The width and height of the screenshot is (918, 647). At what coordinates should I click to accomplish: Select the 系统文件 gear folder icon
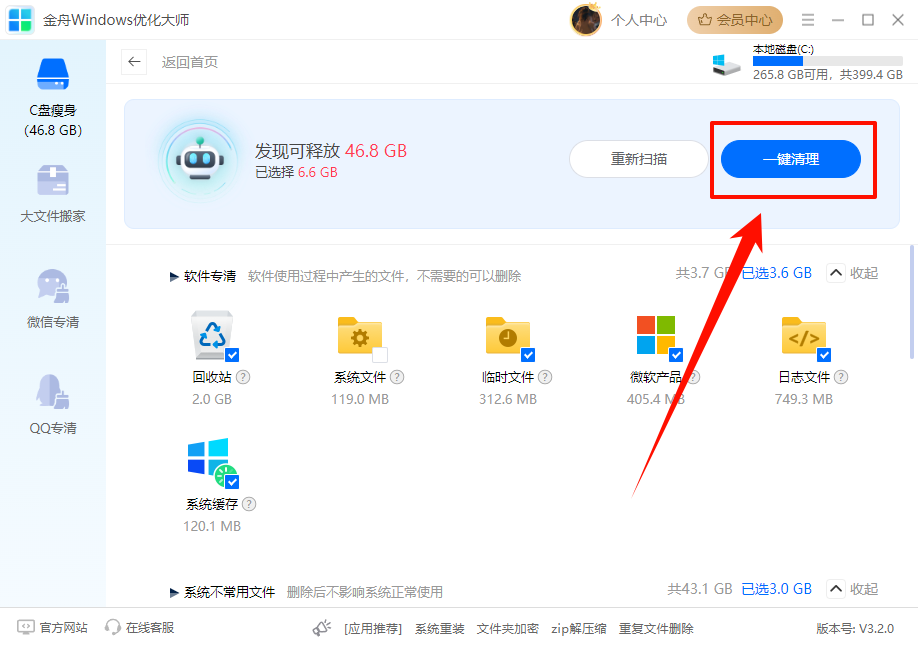(359, 335)
